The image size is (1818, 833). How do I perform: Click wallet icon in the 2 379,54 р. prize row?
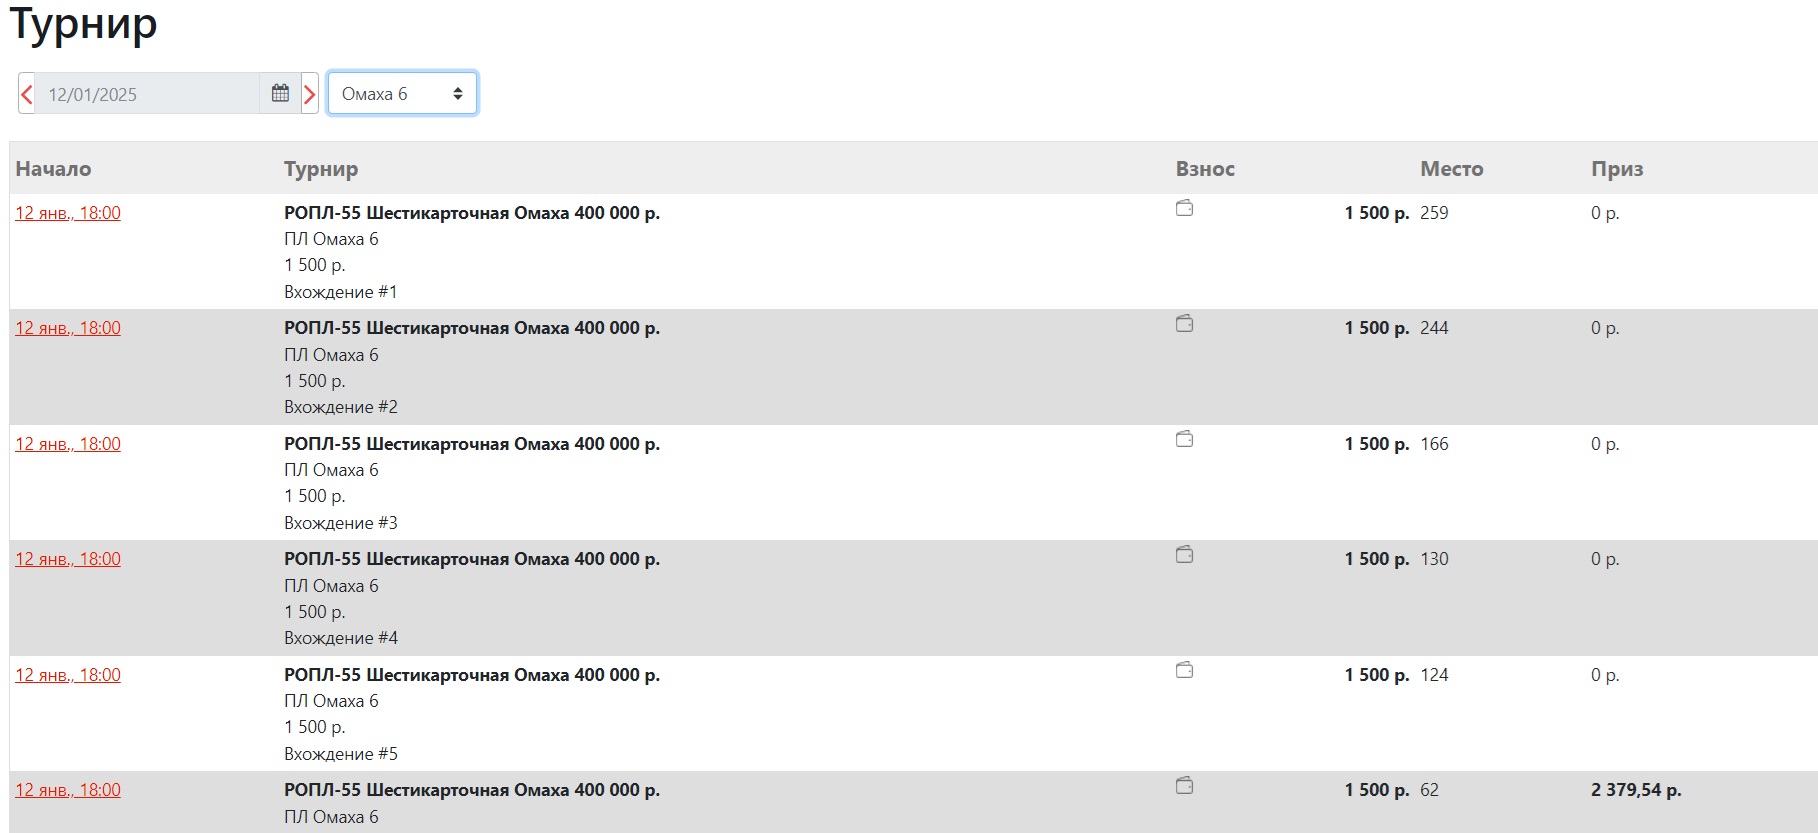click(x=1185, y=786)
